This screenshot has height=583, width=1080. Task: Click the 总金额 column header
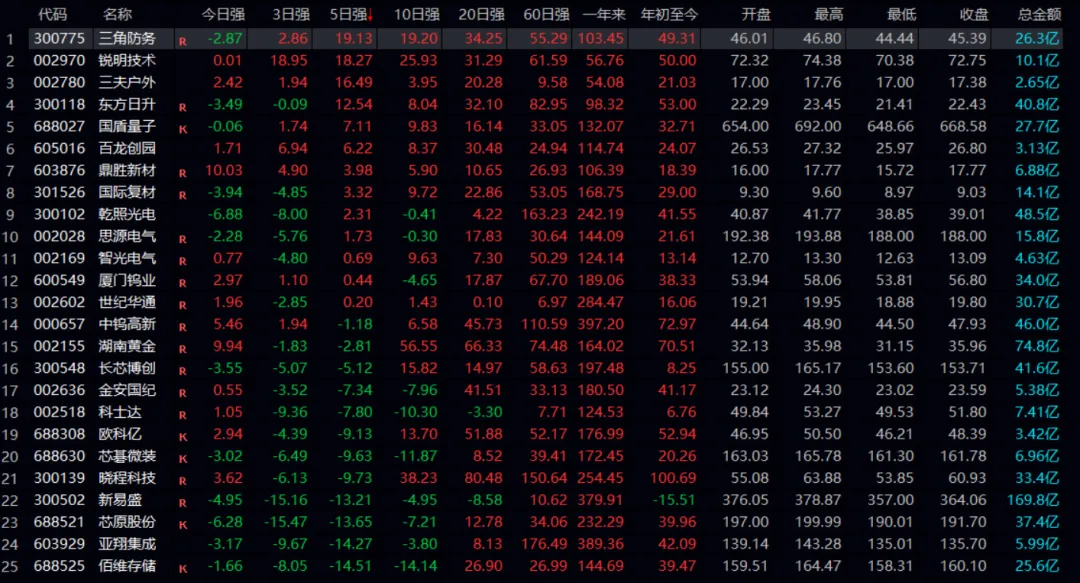click(1039, 14)
